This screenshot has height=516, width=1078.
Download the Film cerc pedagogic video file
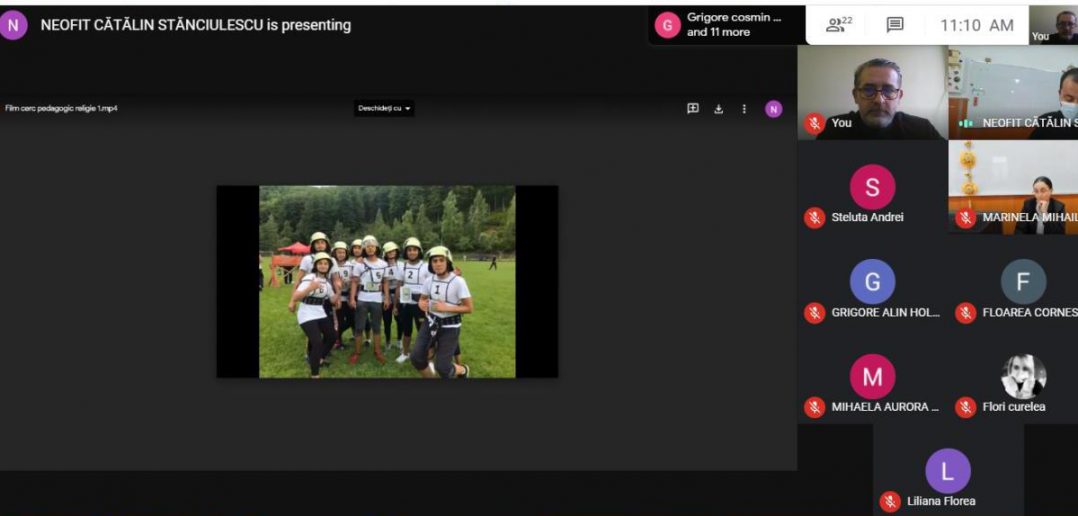718,109
